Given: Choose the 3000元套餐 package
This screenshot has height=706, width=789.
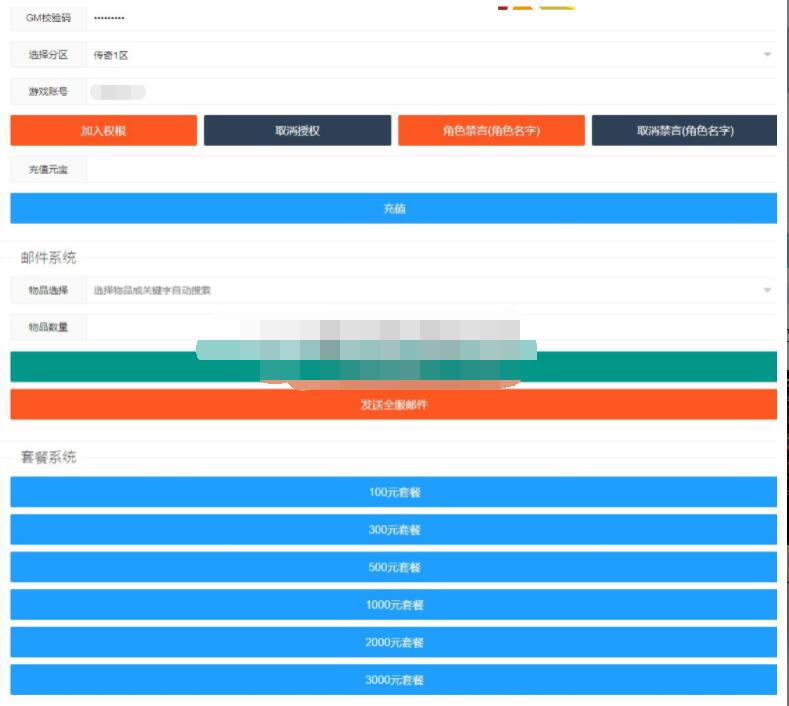Looking at the screenshot, I should click(393, 680).
